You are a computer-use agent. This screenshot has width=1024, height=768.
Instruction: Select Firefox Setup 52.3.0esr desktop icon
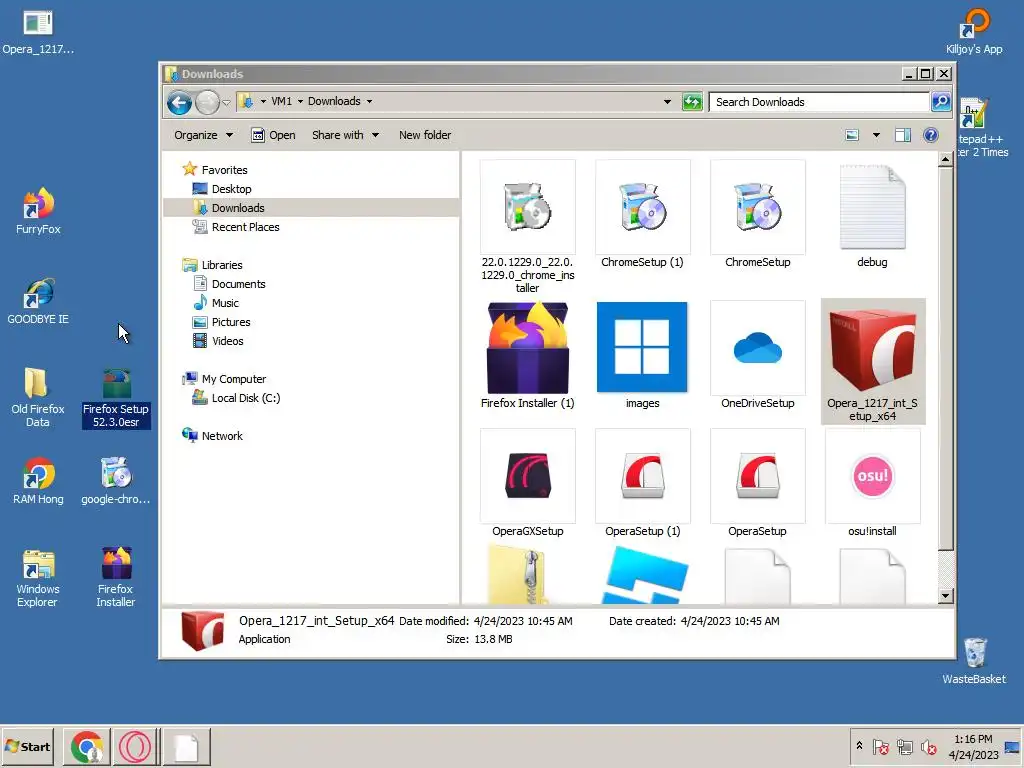tap(116, 398)
